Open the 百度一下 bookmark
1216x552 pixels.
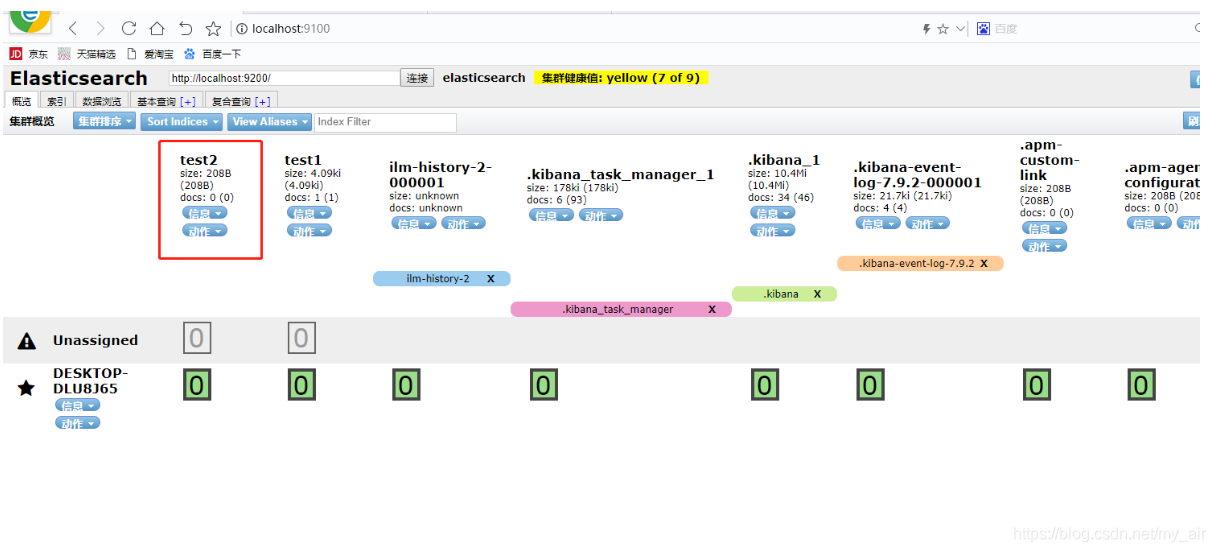tap(212, 54)
